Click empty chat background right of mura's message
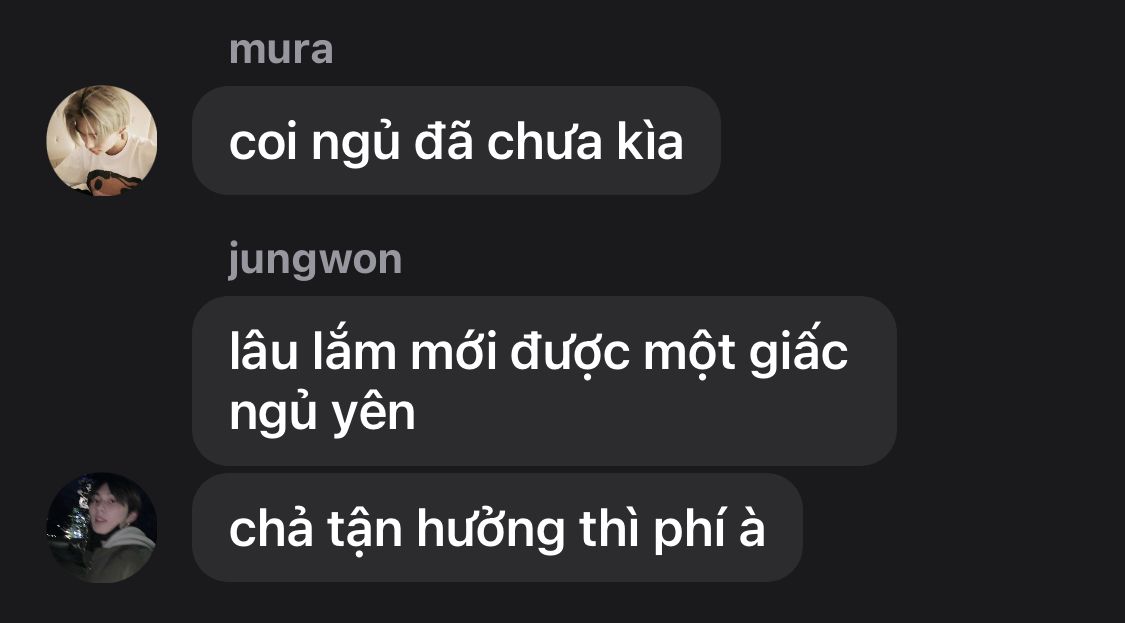Image resolution: width=1125 pixels, height=623 pixels. pyautogui.click(x=918, y=141)
